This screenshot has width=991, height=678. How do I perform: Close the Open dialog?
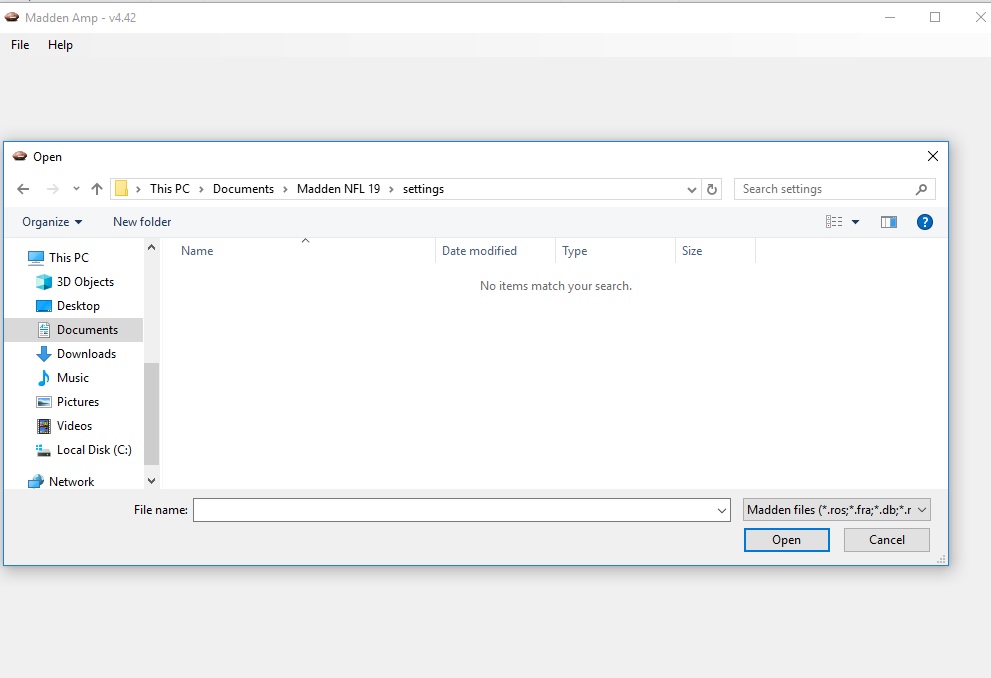(x=932, y=156)
